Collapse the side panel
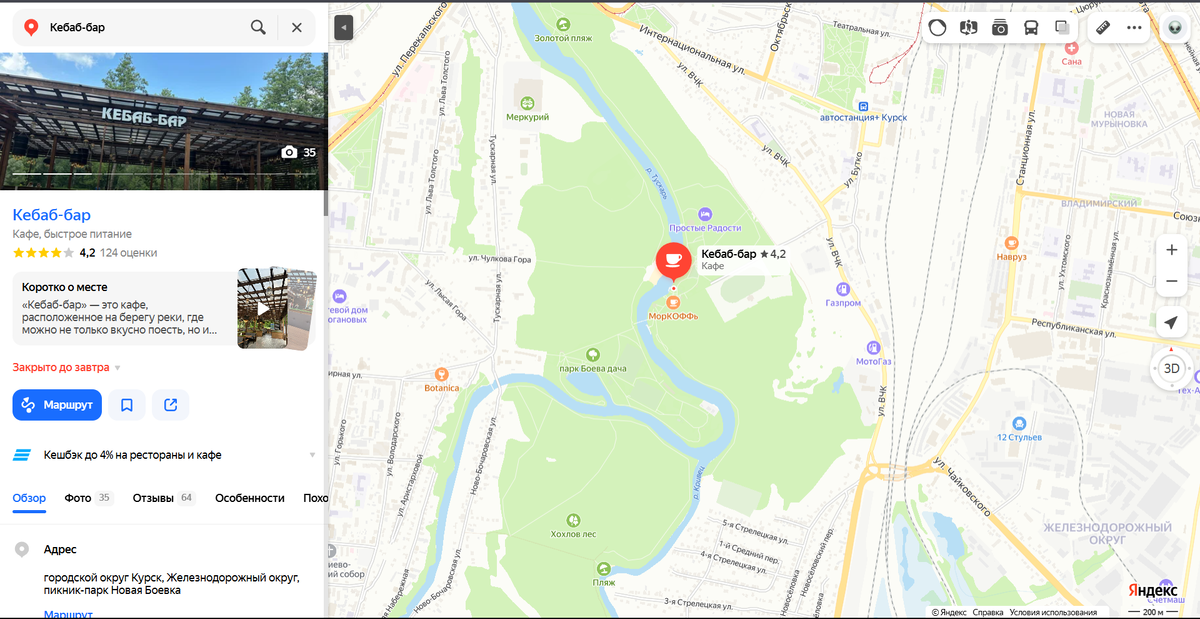 pyautogui.click(x=343, y=27)
